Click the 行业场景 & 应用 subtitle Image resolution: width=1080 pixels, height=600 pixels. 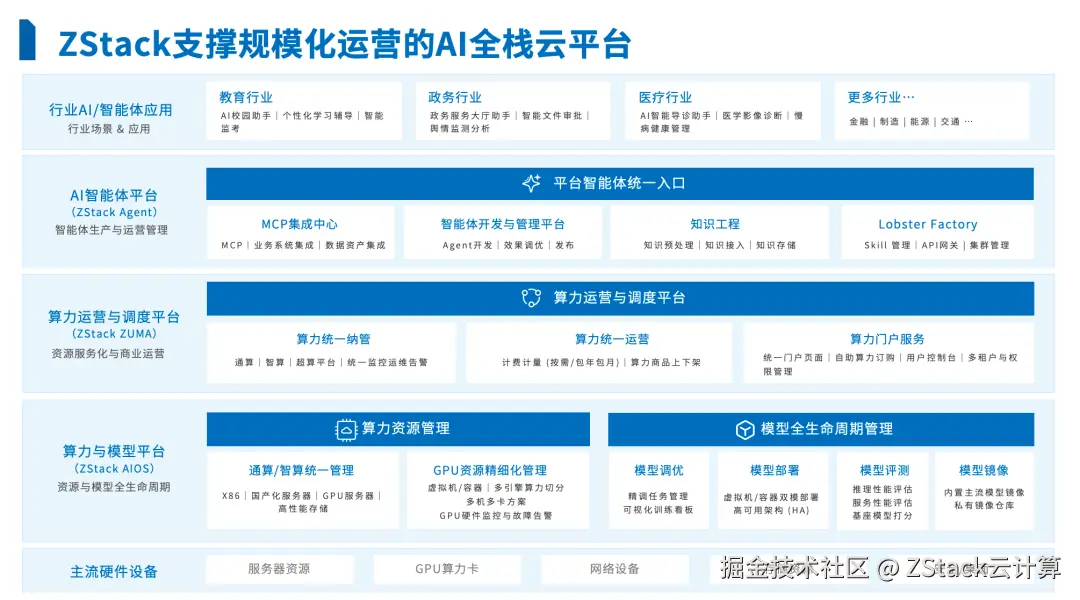[x=109, y=129]
